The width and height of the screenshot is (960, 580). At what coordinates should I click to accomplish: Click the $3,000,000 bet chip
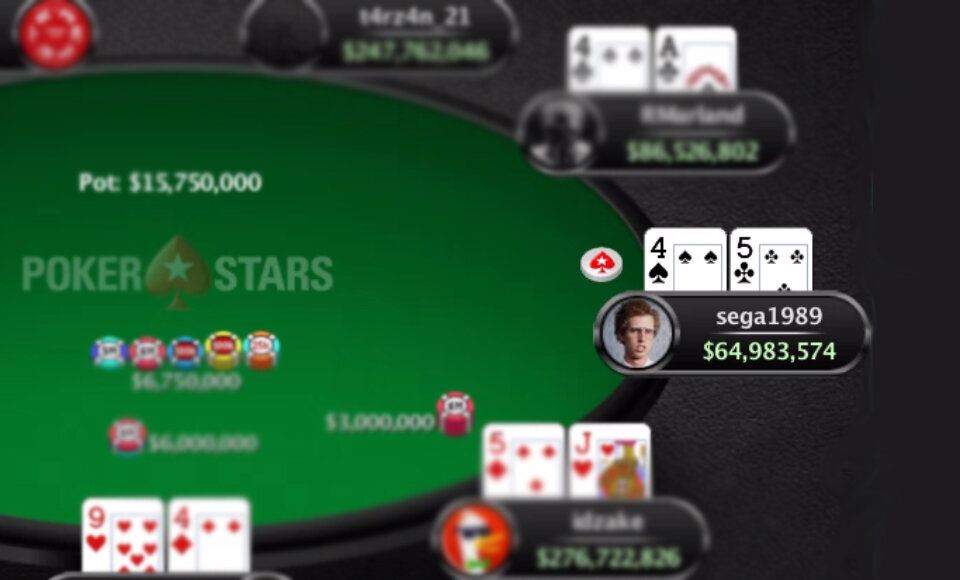click(x=455, y=413)
